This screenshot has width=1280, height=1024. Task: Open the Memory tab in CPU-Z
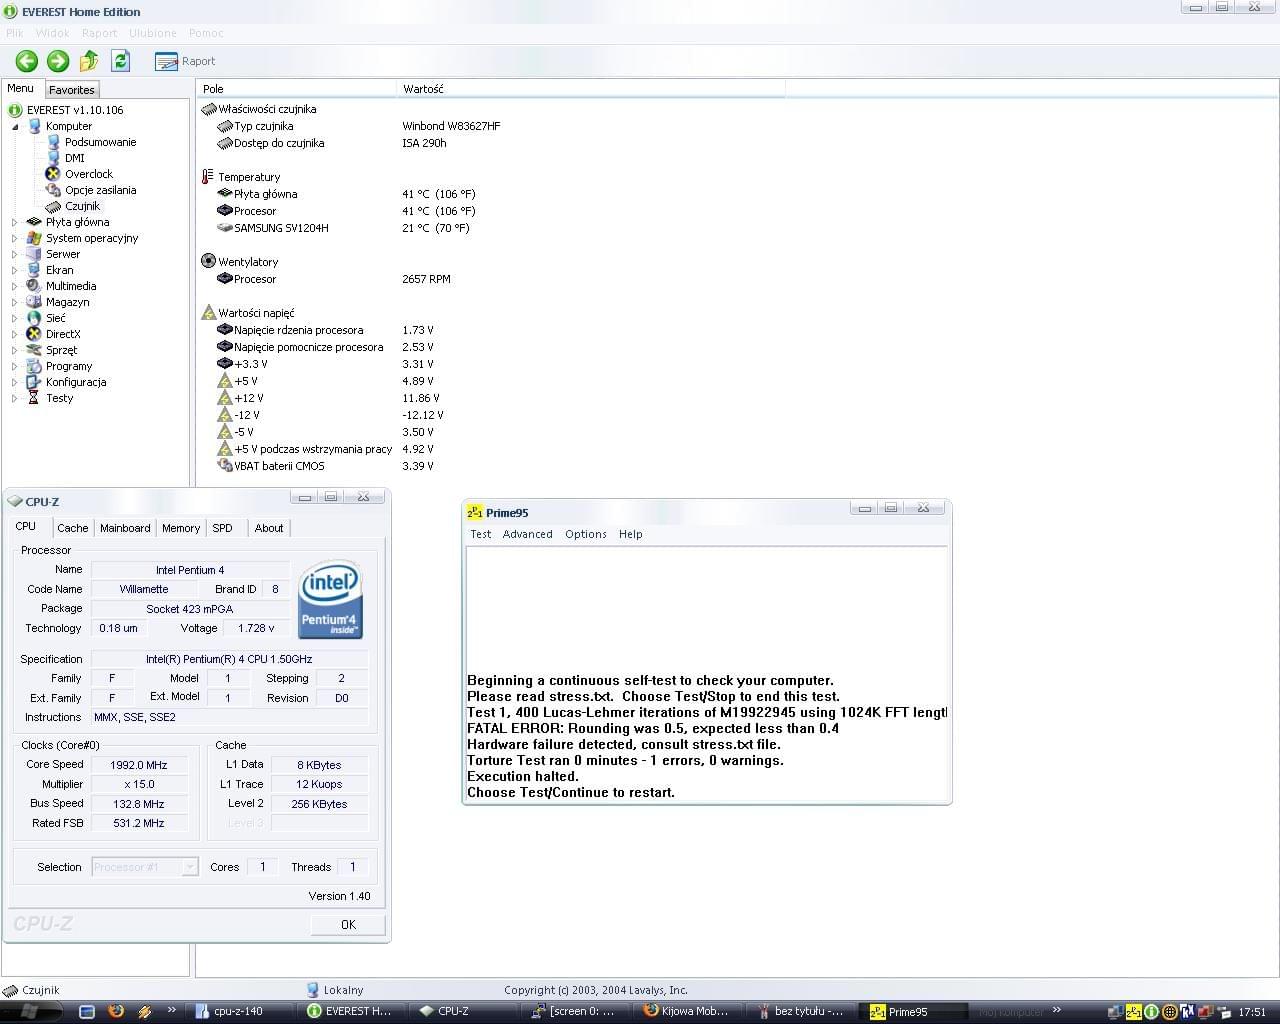[x=181, y=528]
